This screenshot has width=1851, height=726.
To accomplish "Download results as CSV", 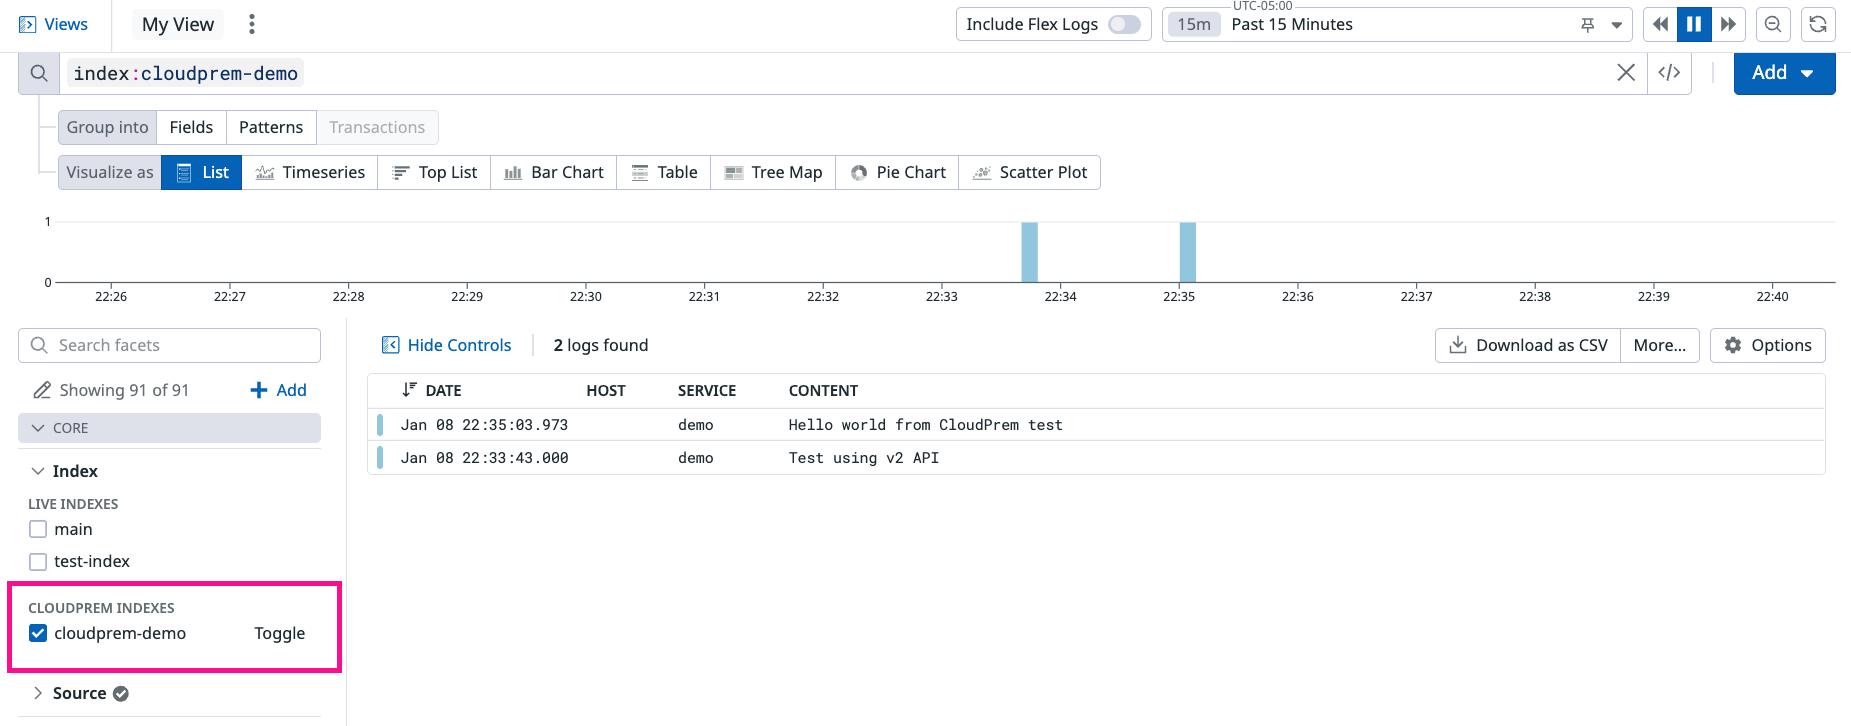I will [1528, 345].
